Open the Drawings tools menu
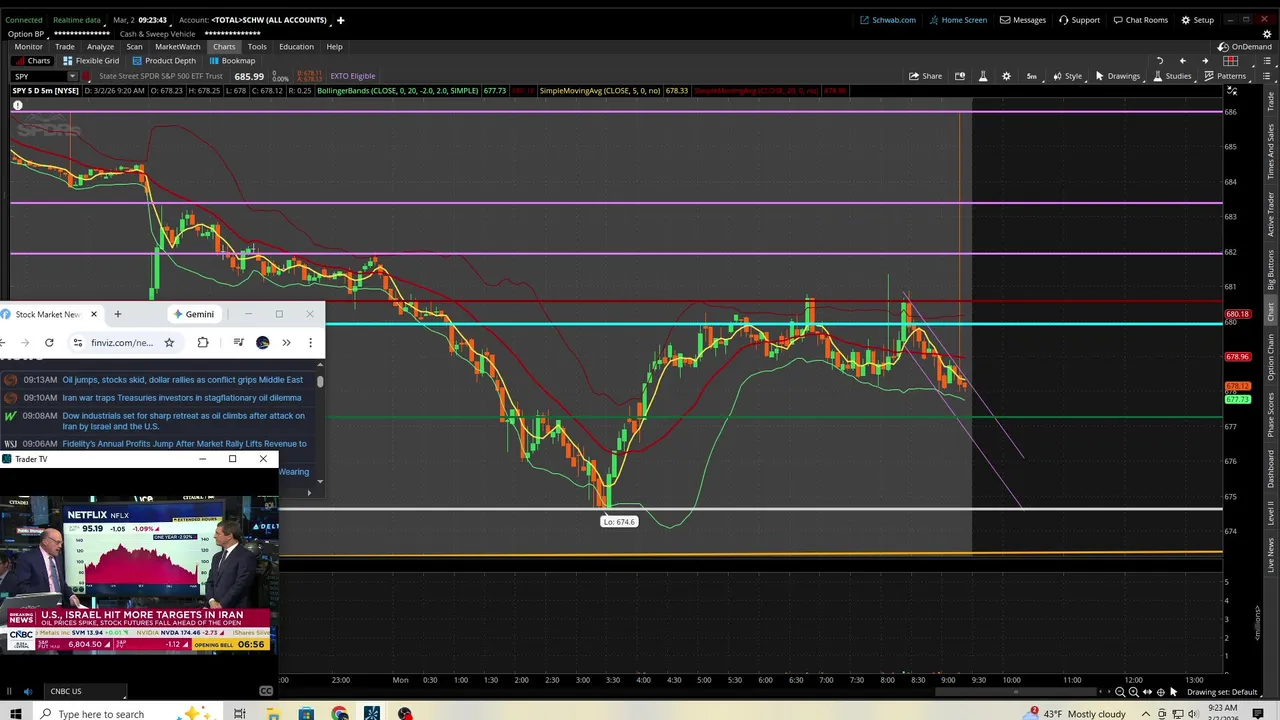1280x720 pixels. (1117, 76)
